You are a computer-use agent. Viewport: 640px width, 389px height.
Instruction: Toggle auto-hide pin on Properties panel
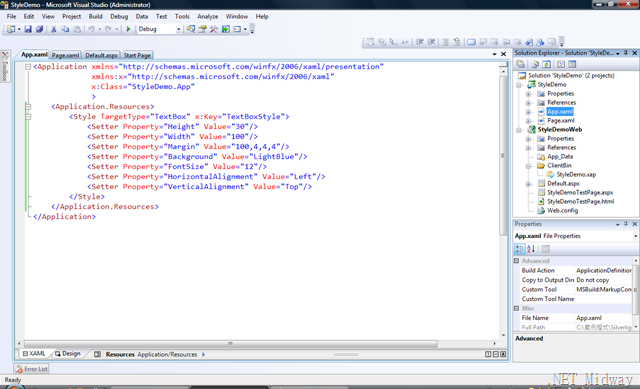626,224
